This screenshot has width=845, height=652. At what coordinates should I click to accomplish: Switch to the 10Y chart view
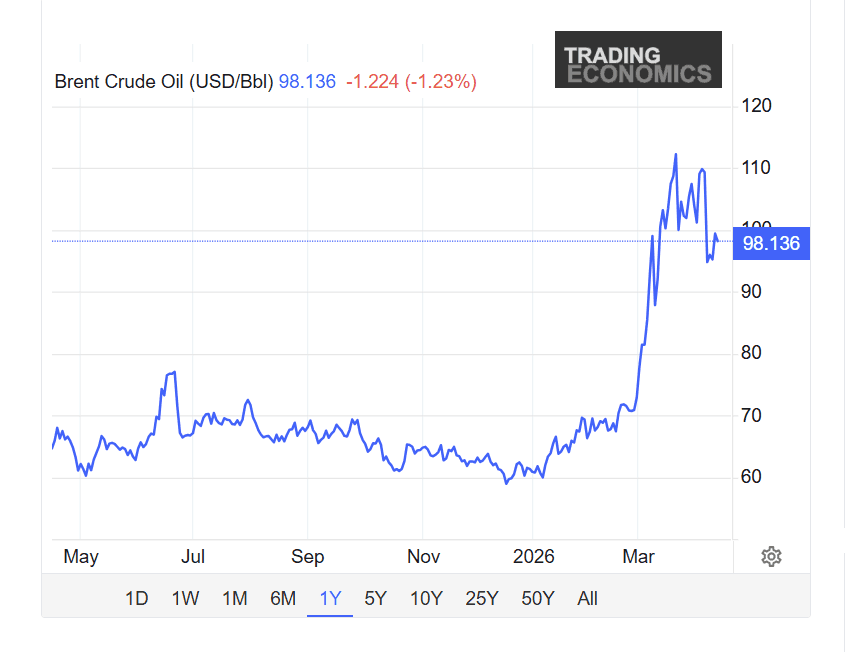click(425, 597)
